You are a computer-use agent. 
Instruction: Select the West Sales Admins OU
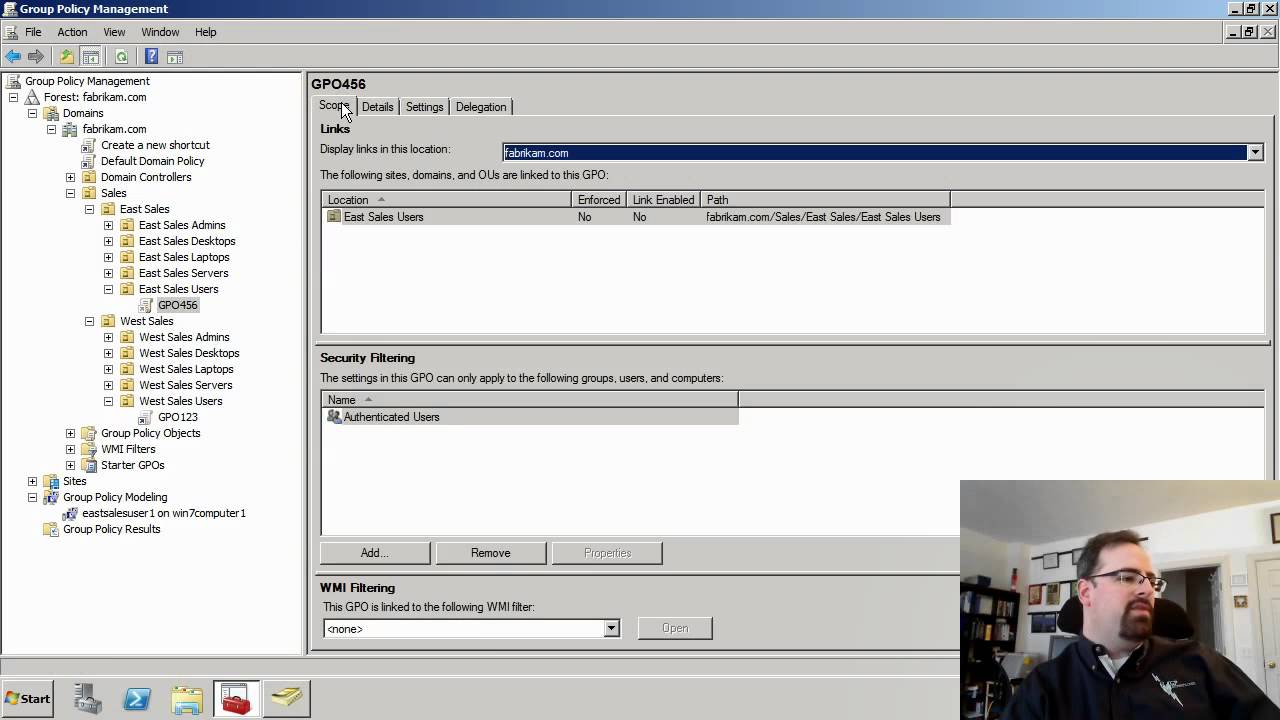pos(184,337)
